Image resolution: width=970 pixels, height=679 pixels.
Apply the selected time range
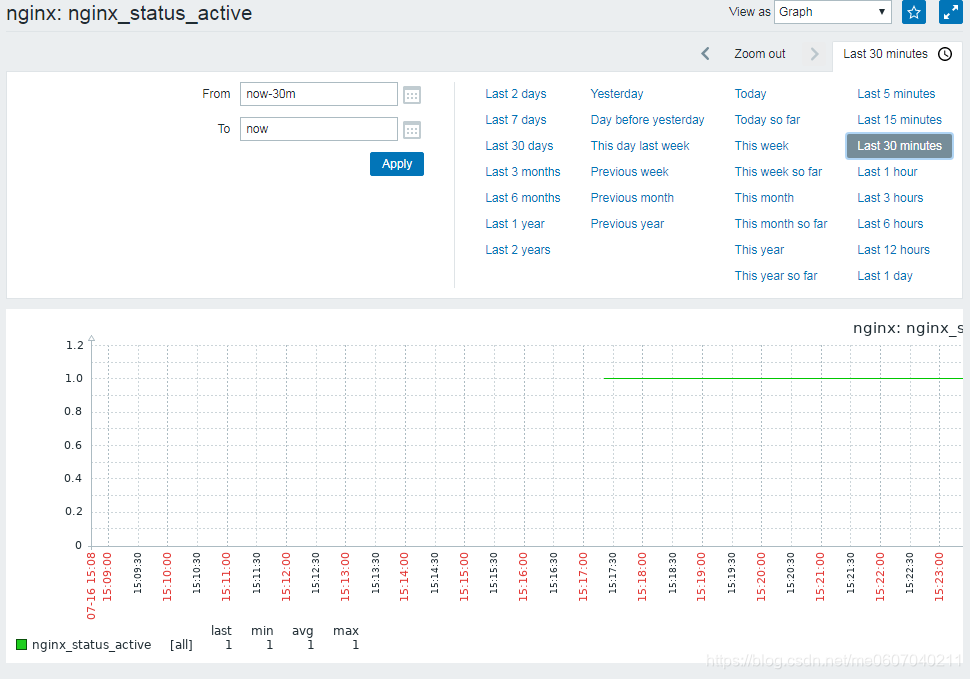397,164
